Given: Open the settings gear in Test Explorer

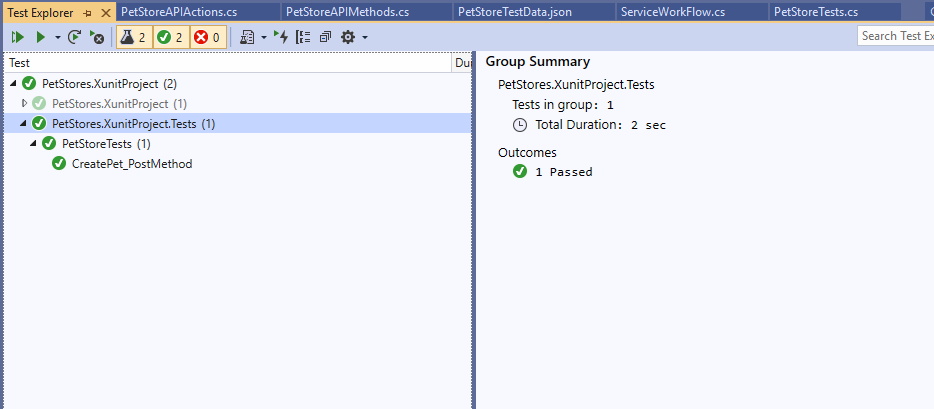Looking at the screenshot, I should tap(348, 38).
